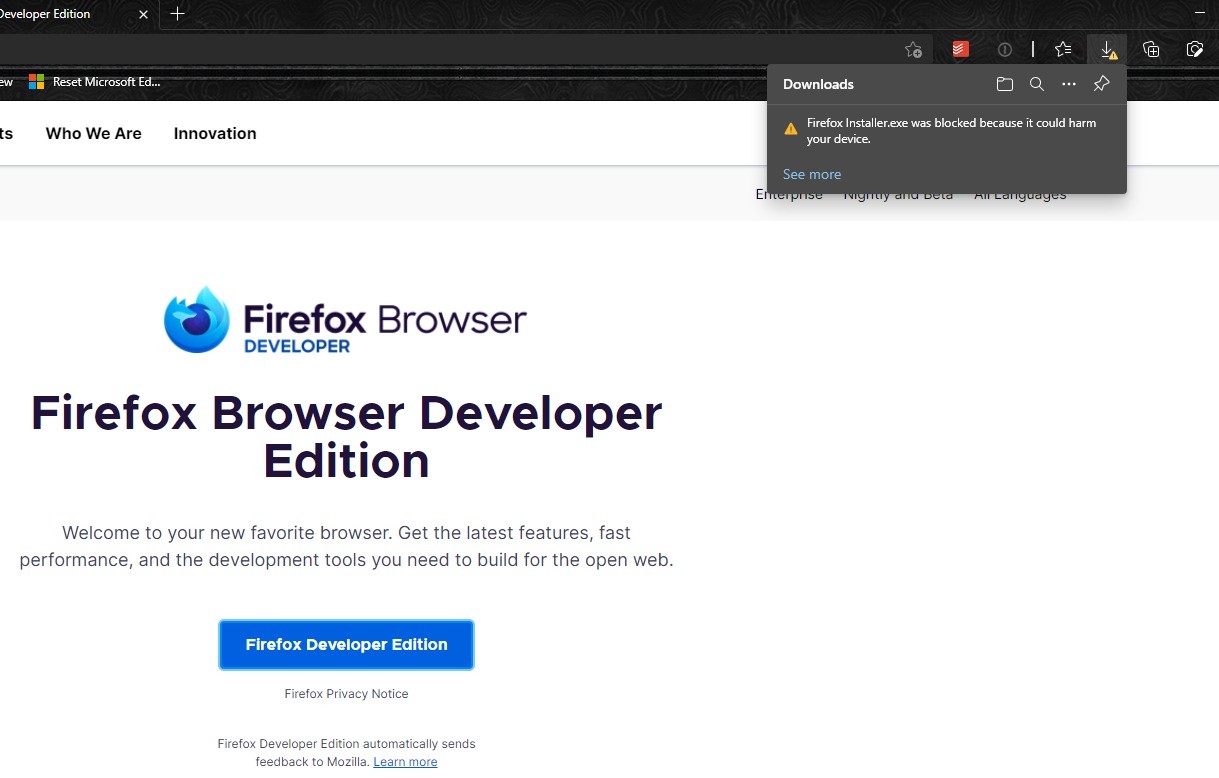
Task: Open Nightly and Beta link
Action: click(898, 195)
